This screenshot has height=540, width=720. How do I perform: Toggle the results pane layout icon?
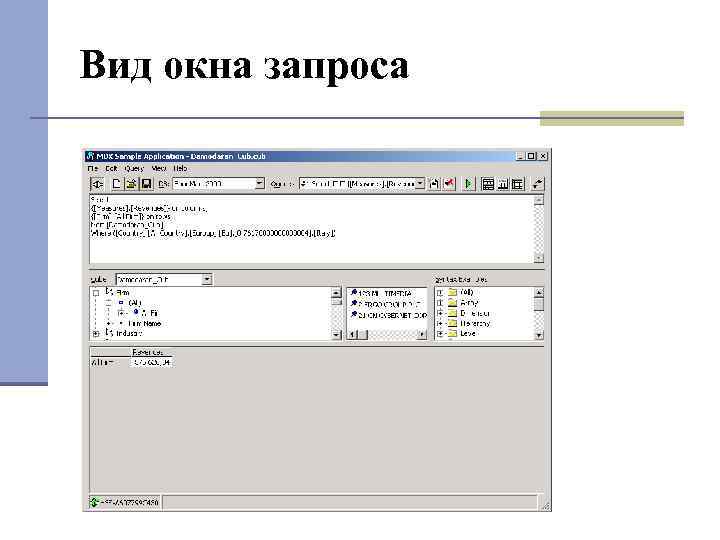(518, 184)
